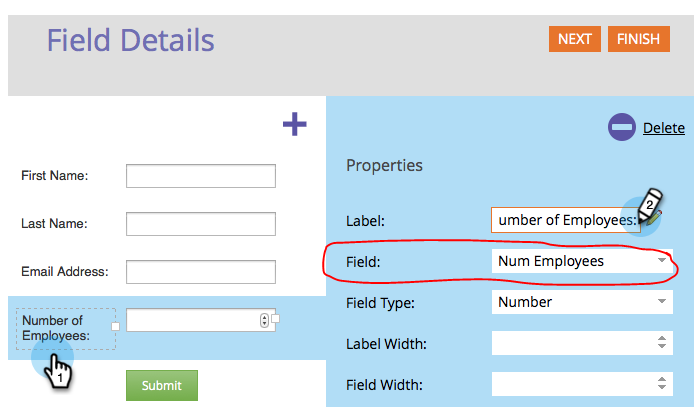Click the Field Width stepper arrows
The width and height of the screenshot is (699, 410).
pyautogui.click(x=662, y=383)
